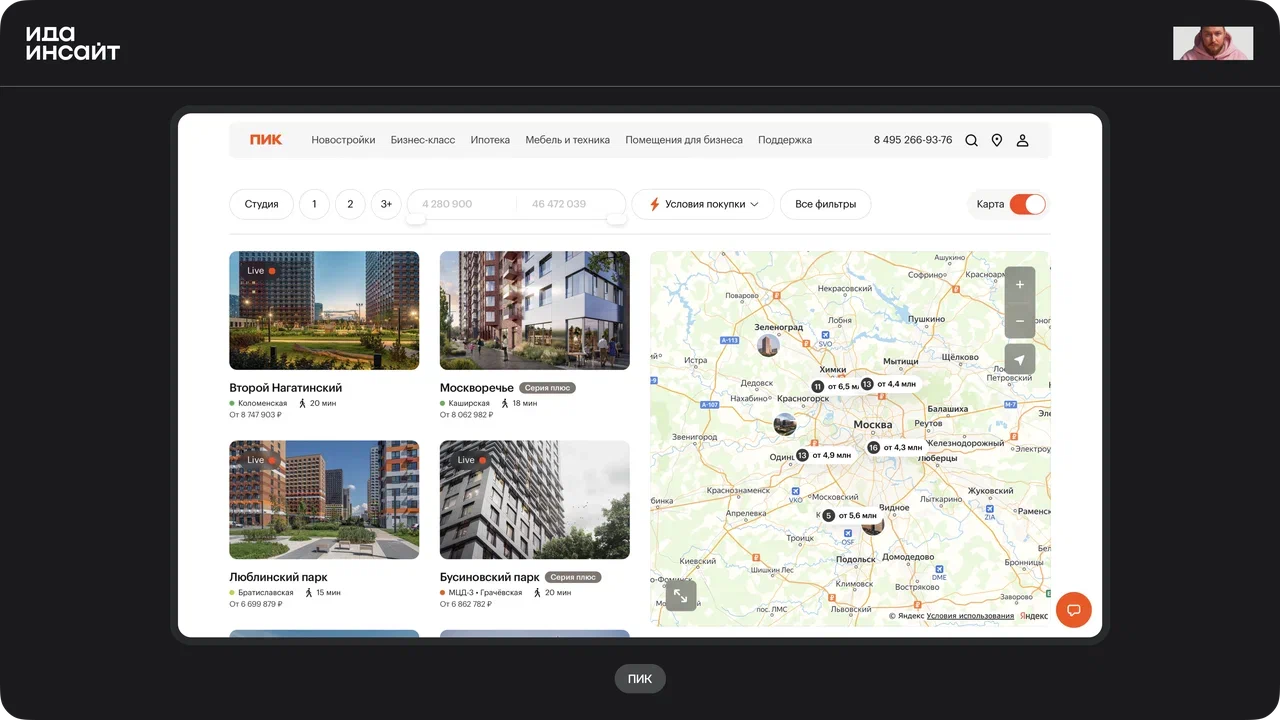Open the Люблинский парк photo thumbnail
Image resolution: width=1280 pixels, height=720 pixels.
(x=324, y=500)
